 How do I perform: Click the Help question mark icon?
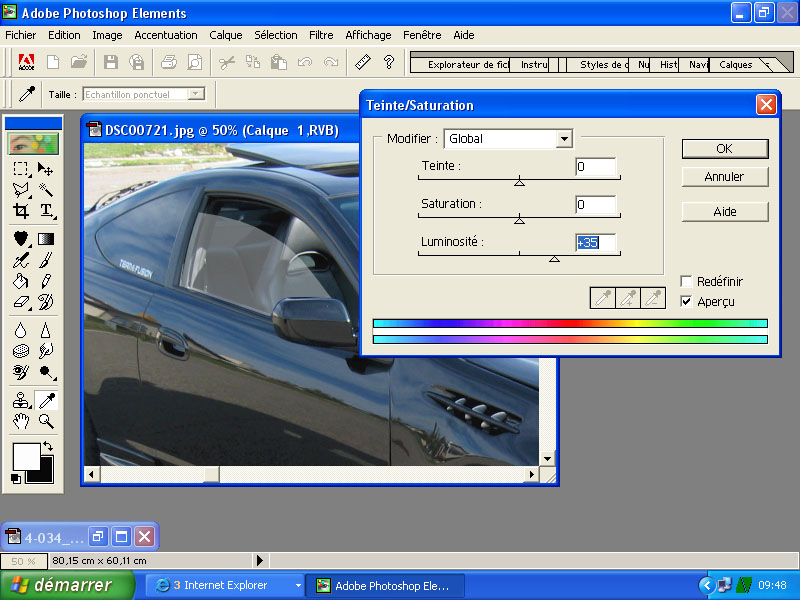tap(389, 62)
